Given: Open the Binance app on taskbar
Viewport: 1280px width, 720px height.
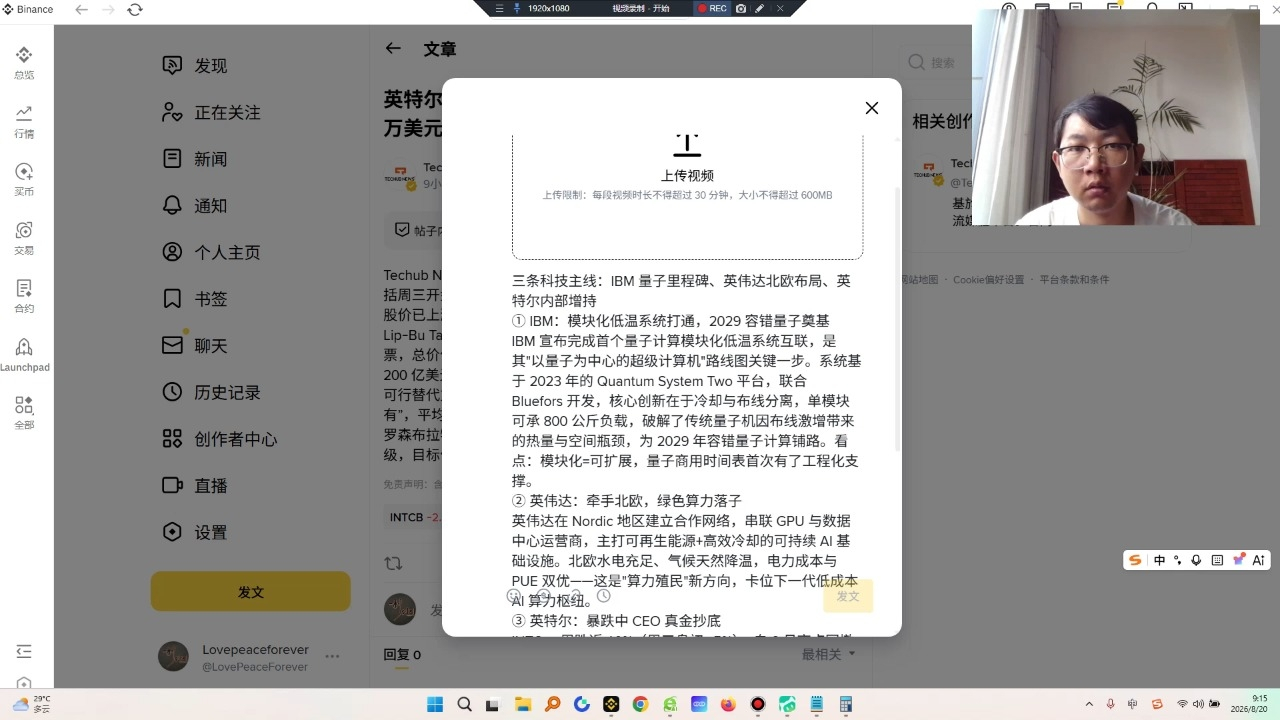Looking at the screenshot, I should [611, 704].
